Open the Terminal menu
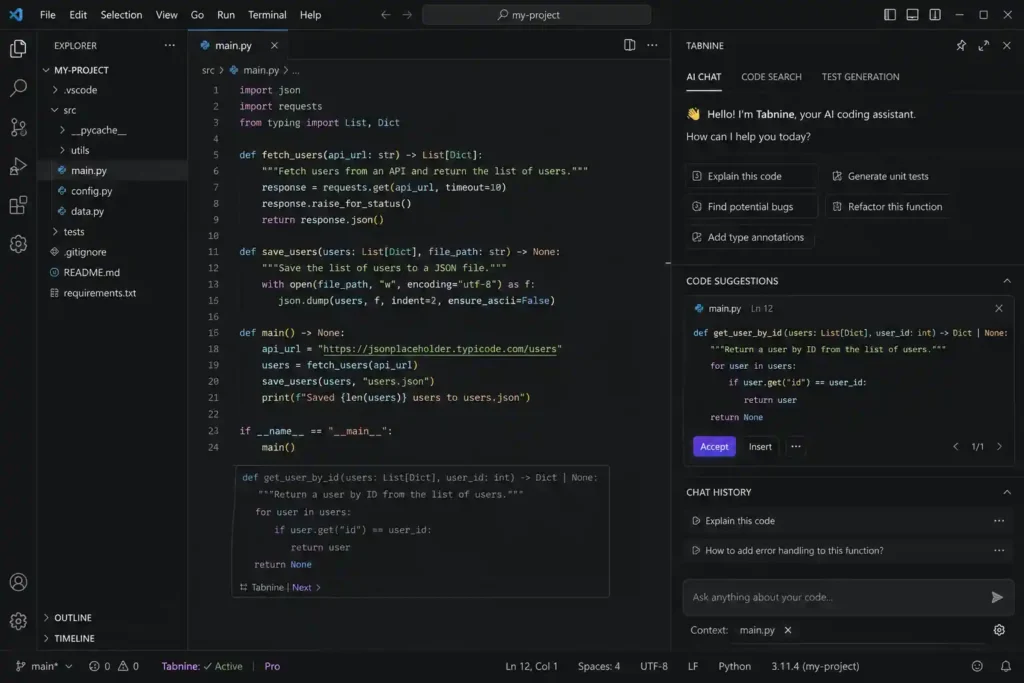 click(266, 14)
